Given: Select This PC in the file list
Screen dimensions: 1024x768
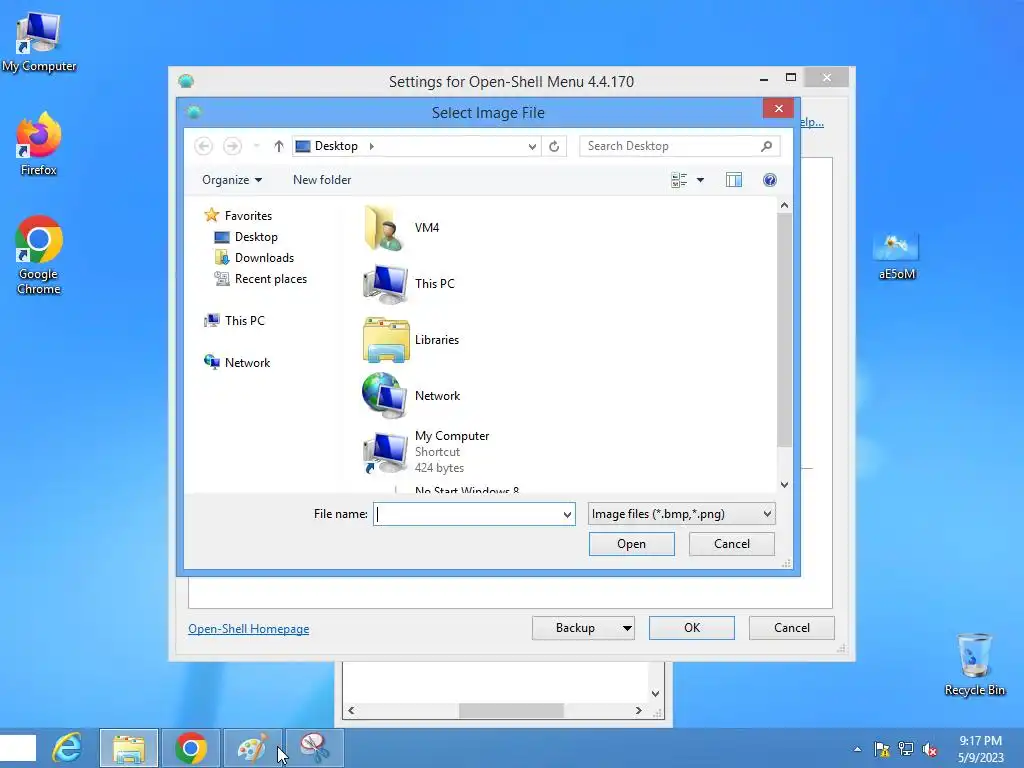Looking at the screenshot, I should (409, 284).
